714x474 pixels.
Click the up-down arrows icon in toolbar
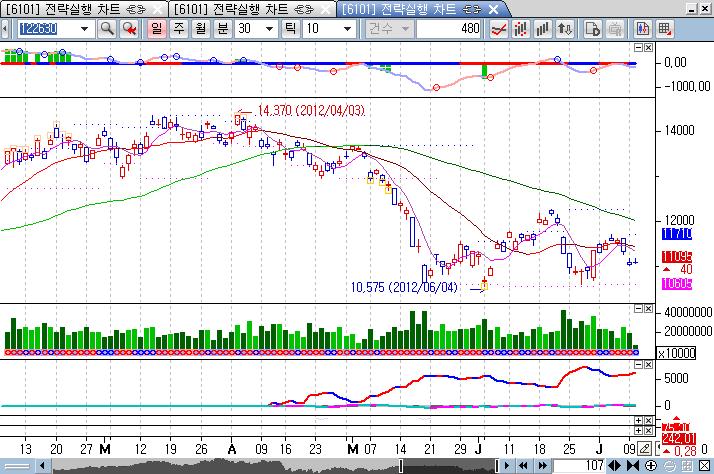[x=564, y=29]
